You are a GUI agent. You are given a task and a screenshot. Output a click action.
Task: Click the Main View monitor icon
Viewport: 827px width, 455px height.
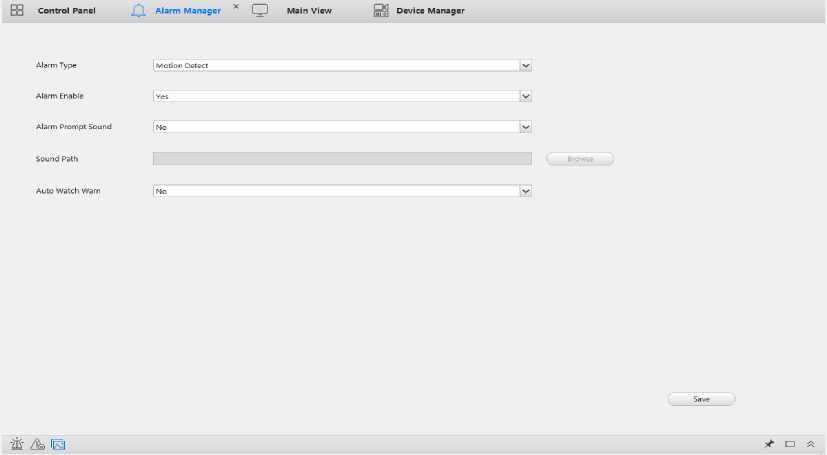(260, 10)
